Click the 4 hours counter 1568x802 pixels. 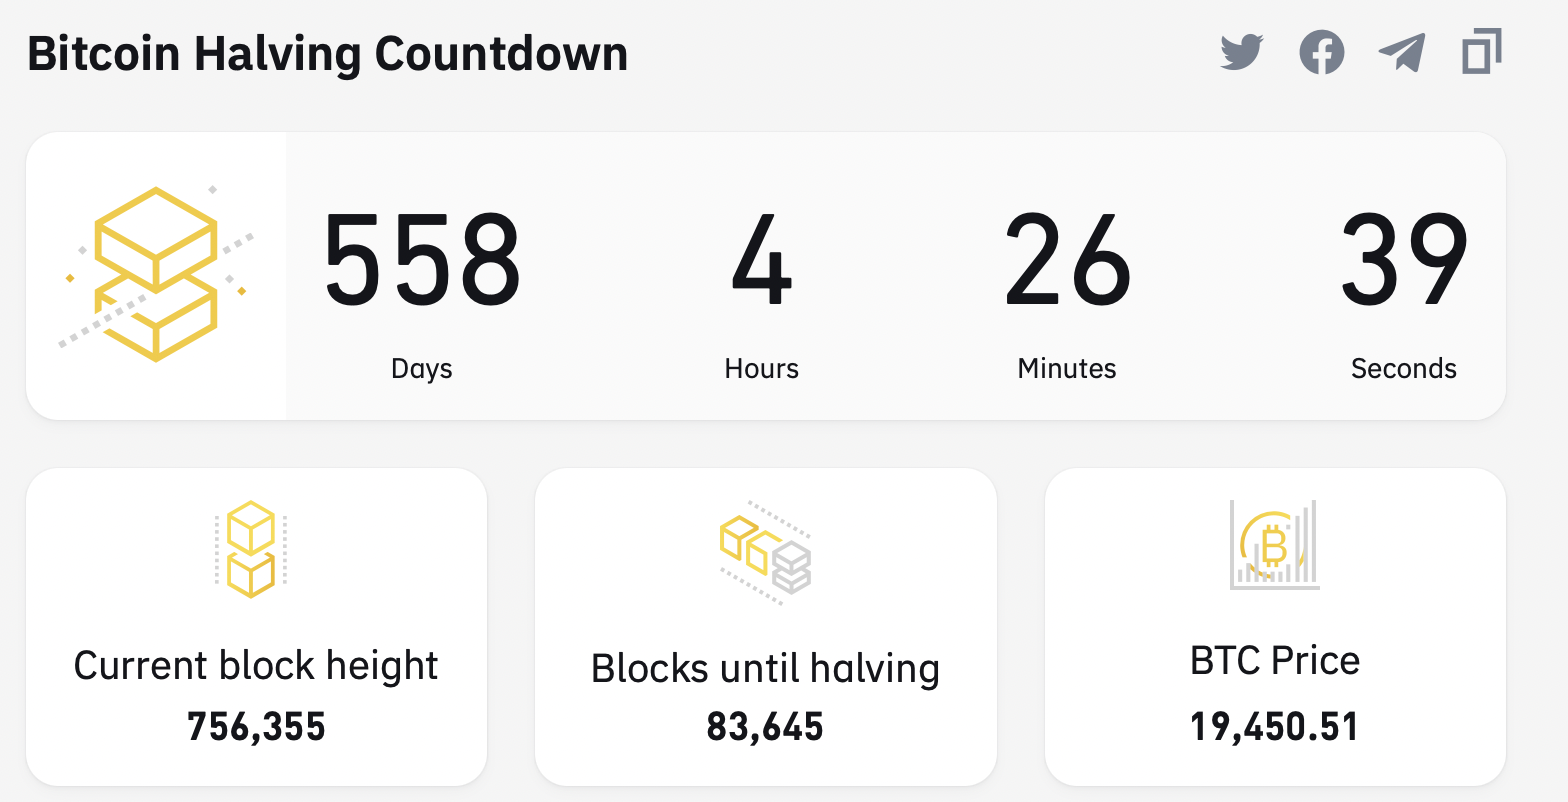coord(762,262)
